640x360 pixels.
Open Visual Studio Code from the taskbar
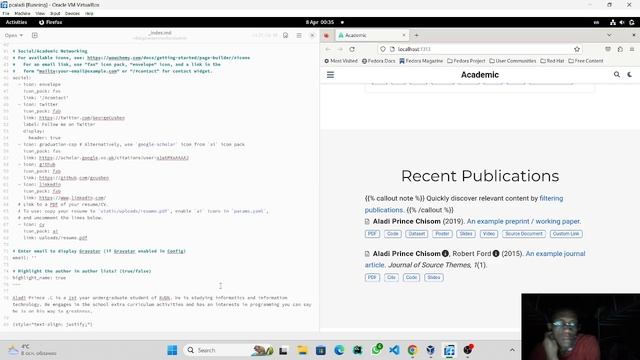pos(394,350)
